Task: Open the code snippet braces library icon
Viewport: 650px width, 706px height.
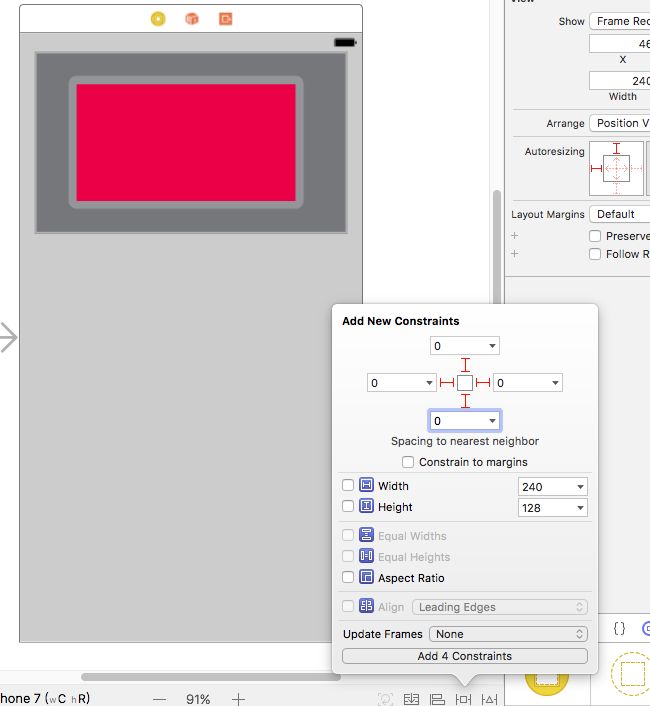Action: point(619,628)
